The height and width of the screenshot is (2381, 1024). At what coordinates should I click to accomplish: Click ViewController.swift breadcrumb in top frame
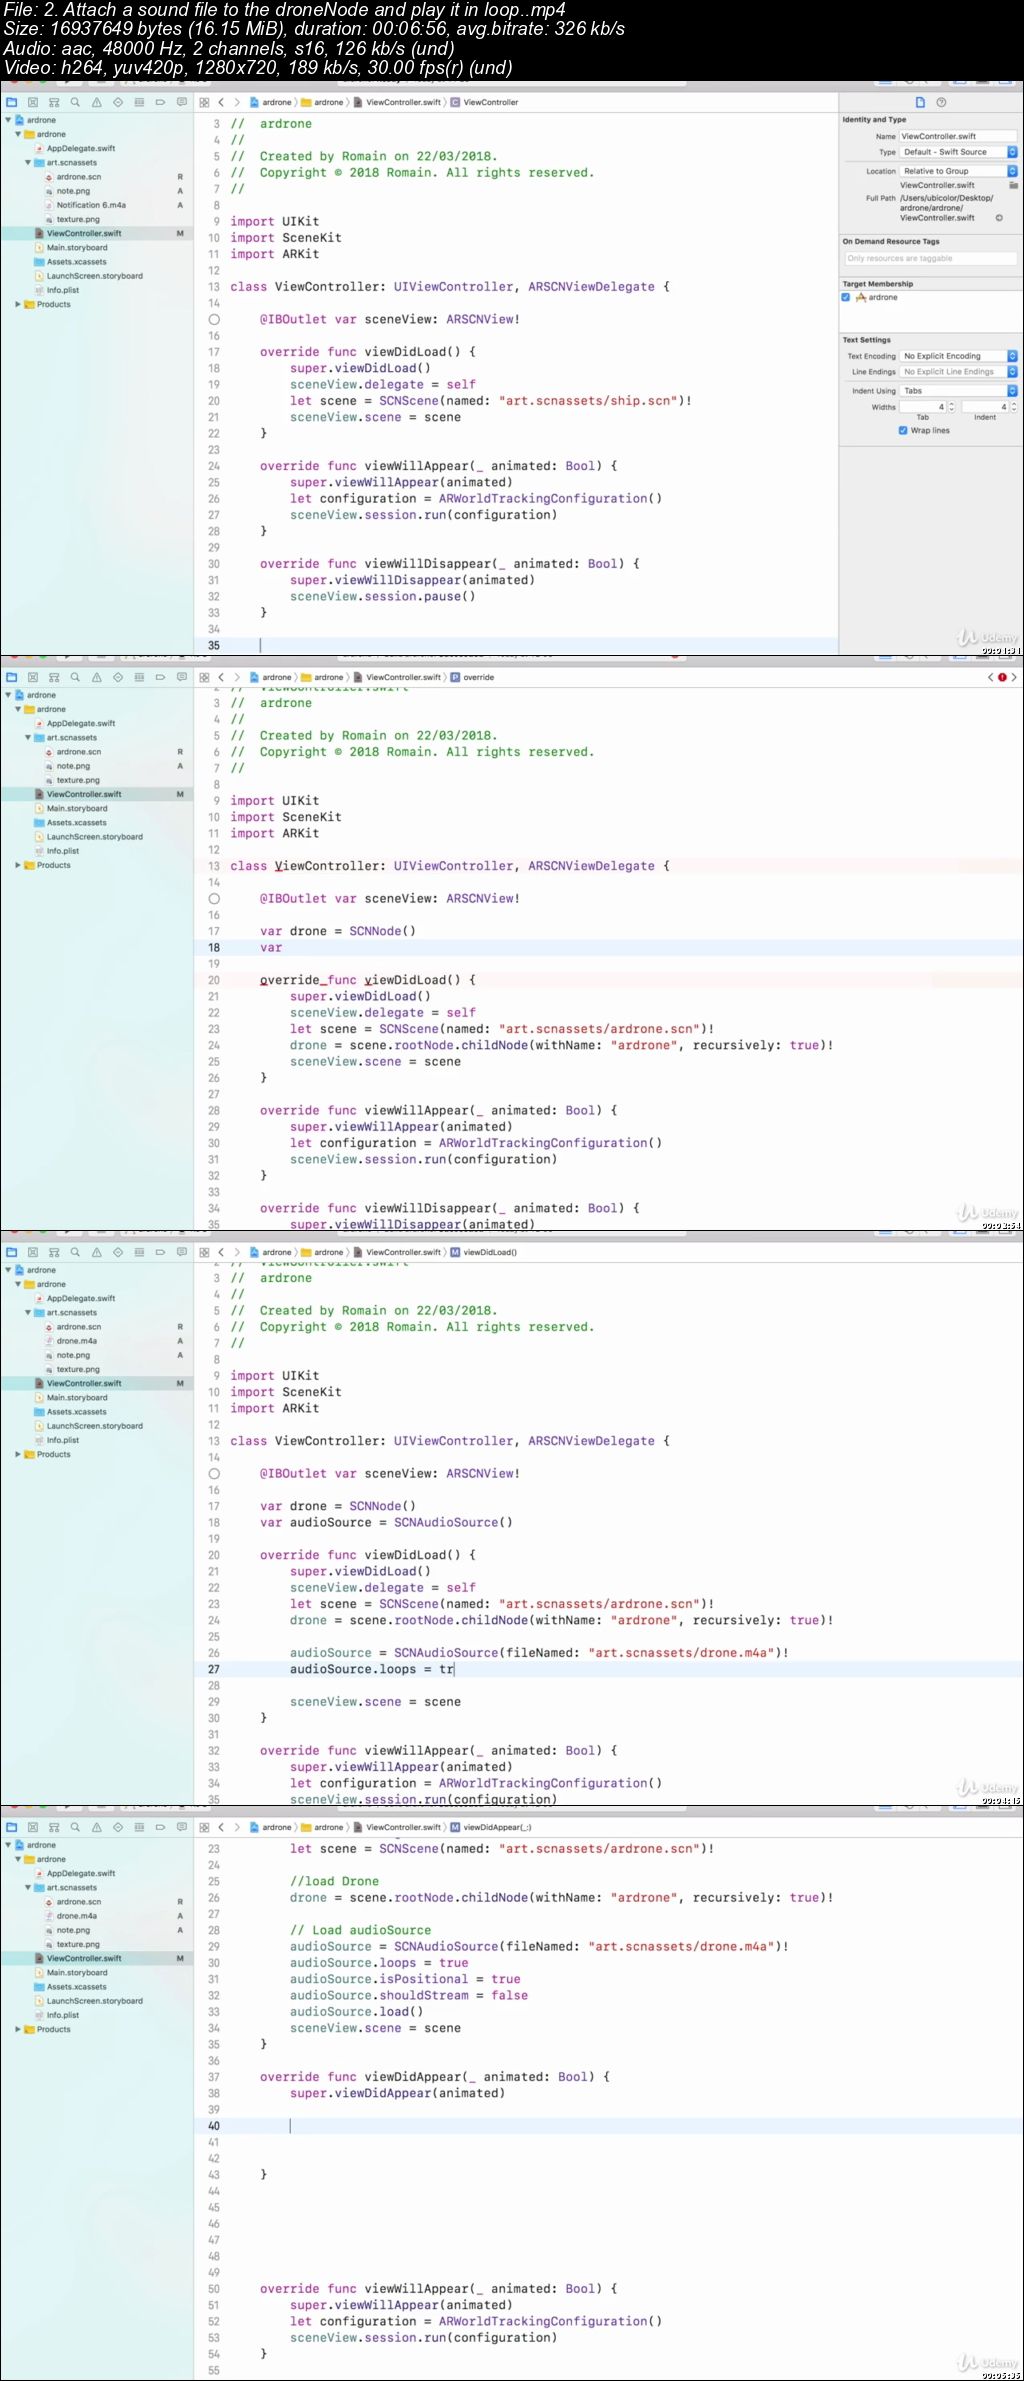click(x=397, y=102)
